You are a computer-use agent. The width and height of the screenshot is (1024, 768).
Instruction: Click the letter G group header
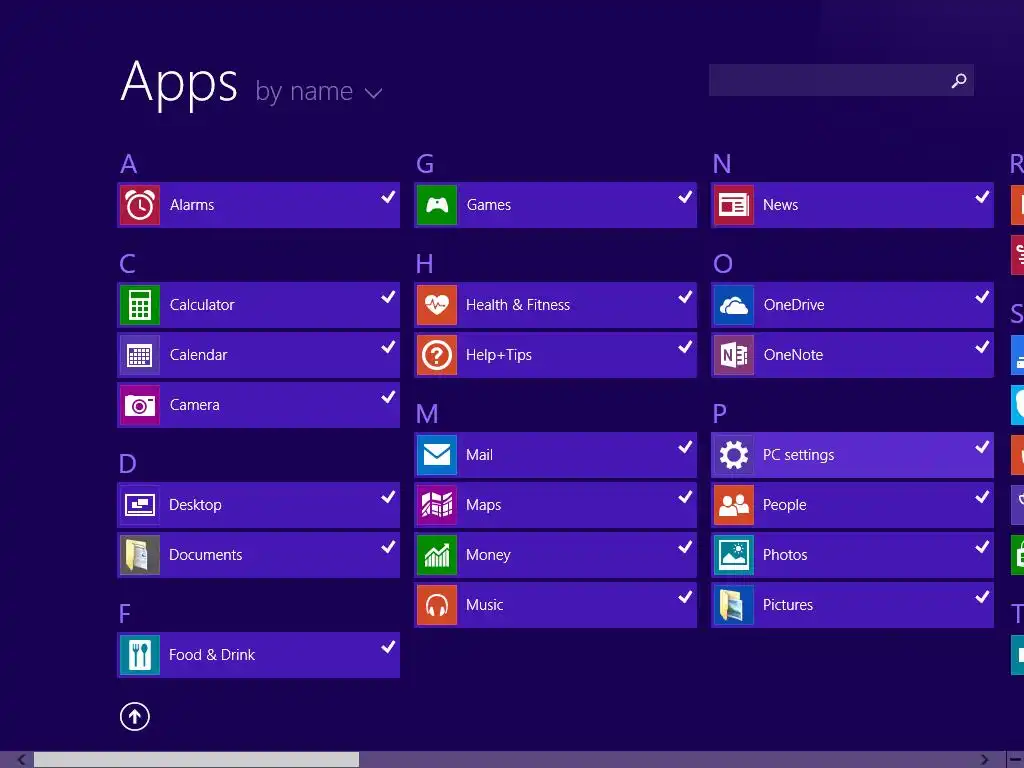[x=425, y=164]
